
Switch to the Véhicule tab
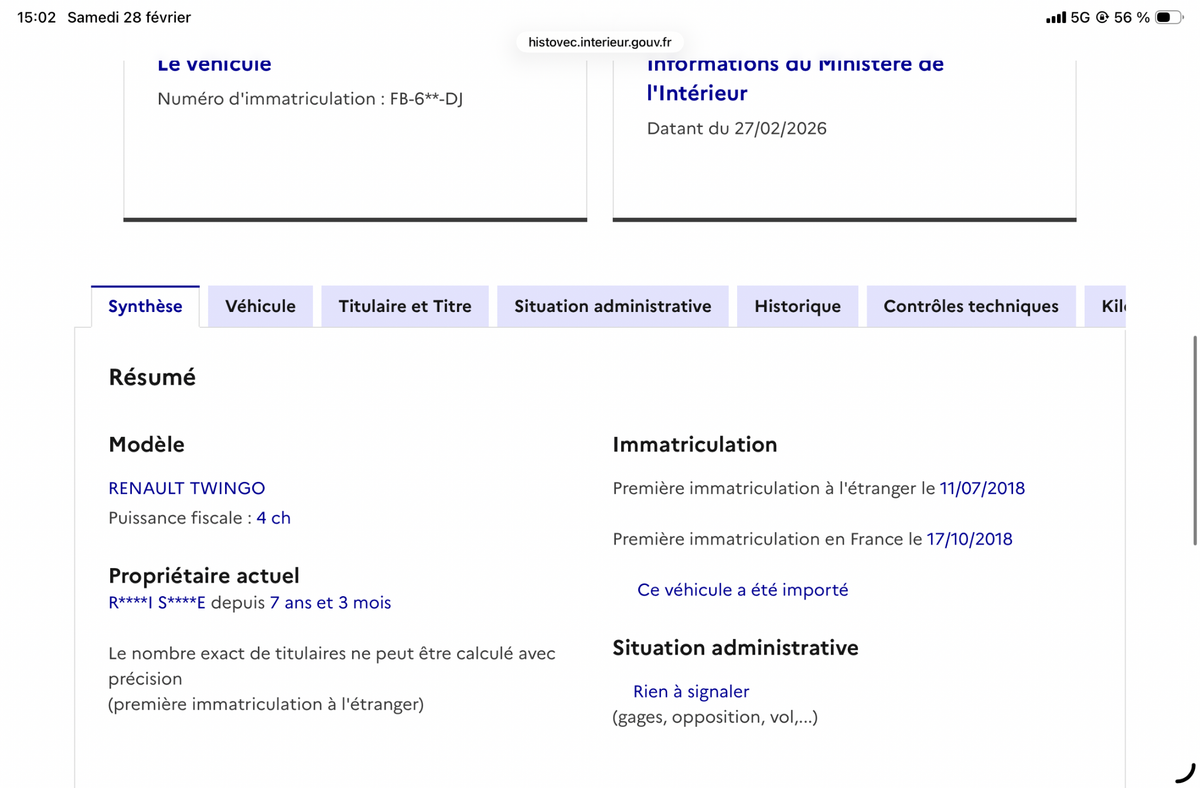tap(260, 306)
